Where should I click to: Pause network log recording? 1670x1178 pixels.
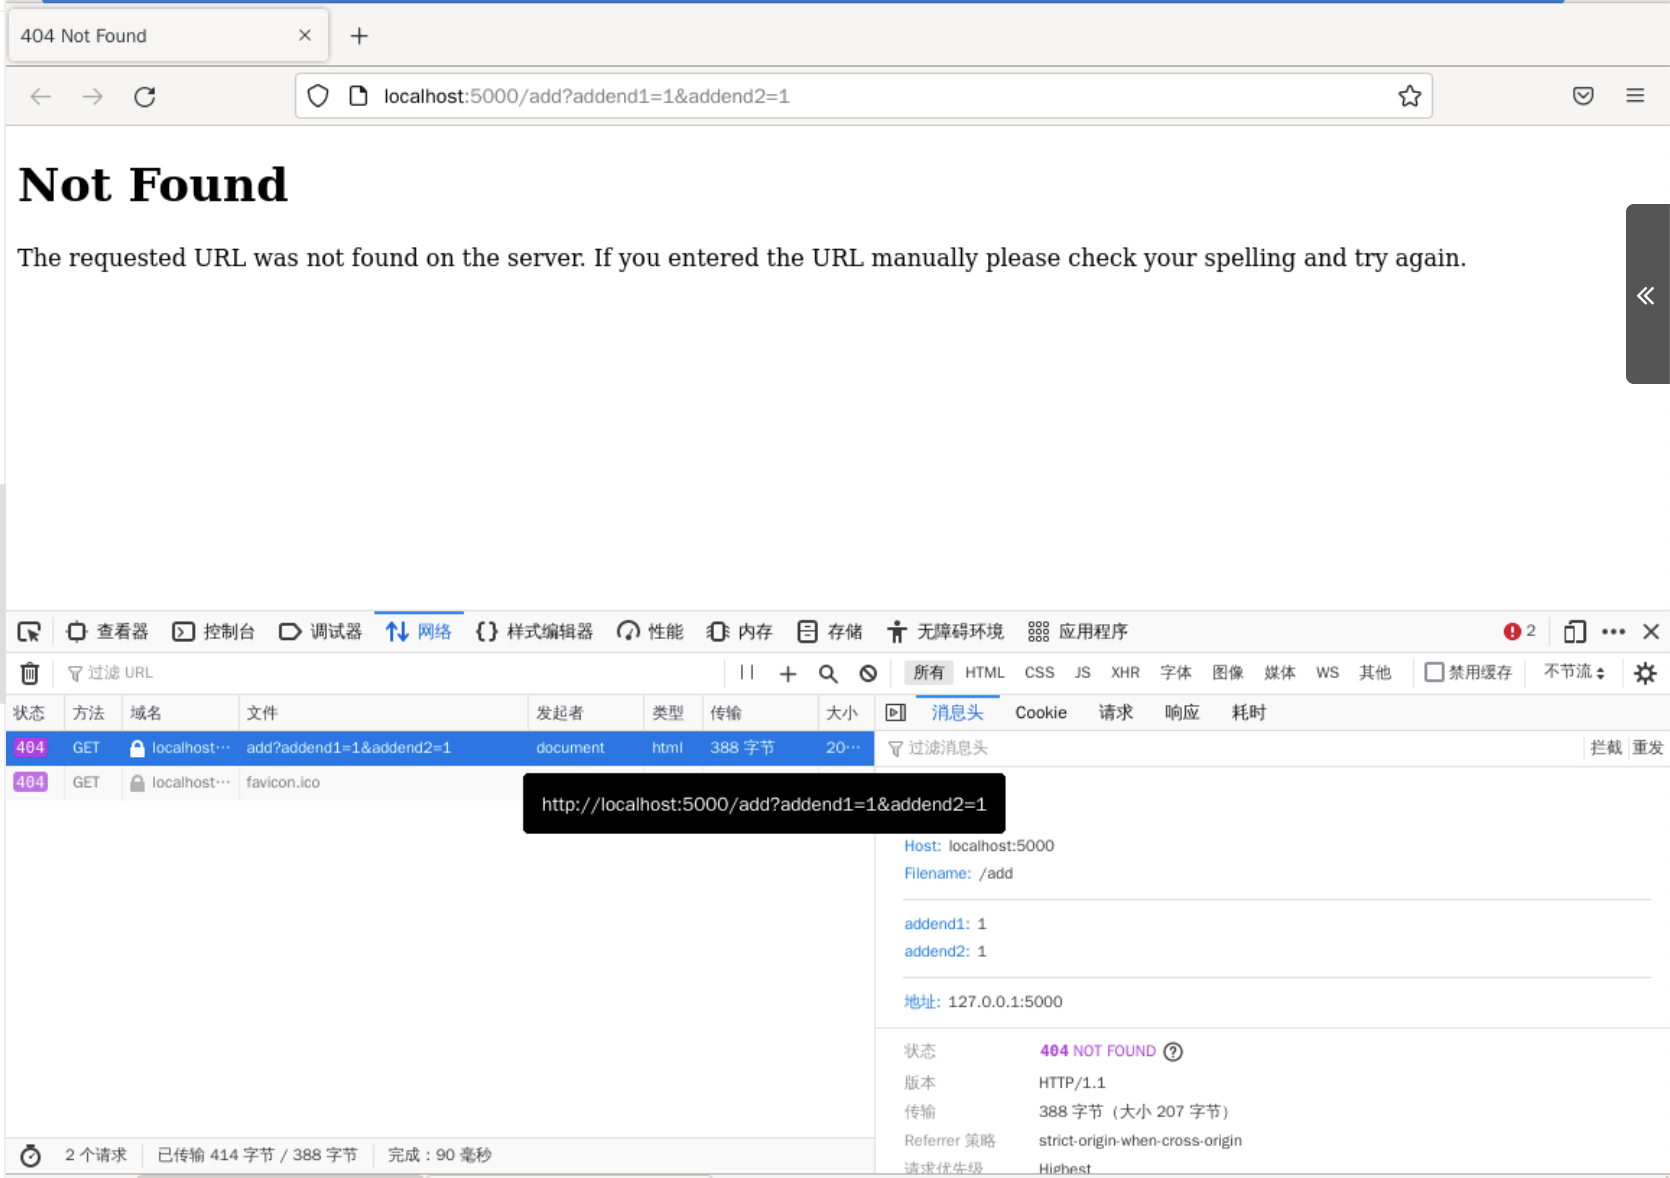pos(747,673)
